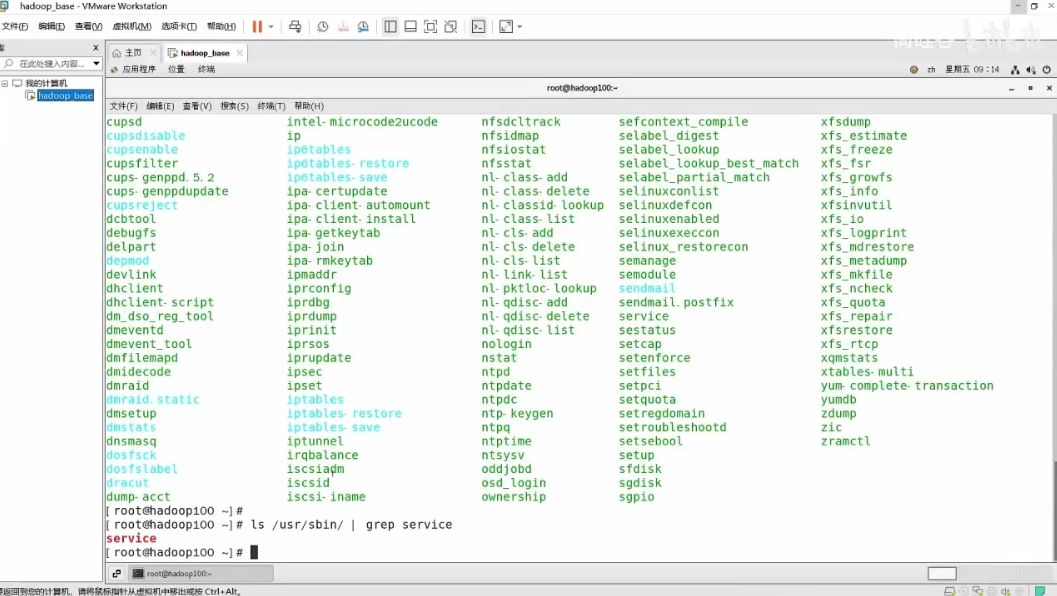Screen dimensions: 1057x596
Task: Click the library search input field
Action: click(49, 63)
